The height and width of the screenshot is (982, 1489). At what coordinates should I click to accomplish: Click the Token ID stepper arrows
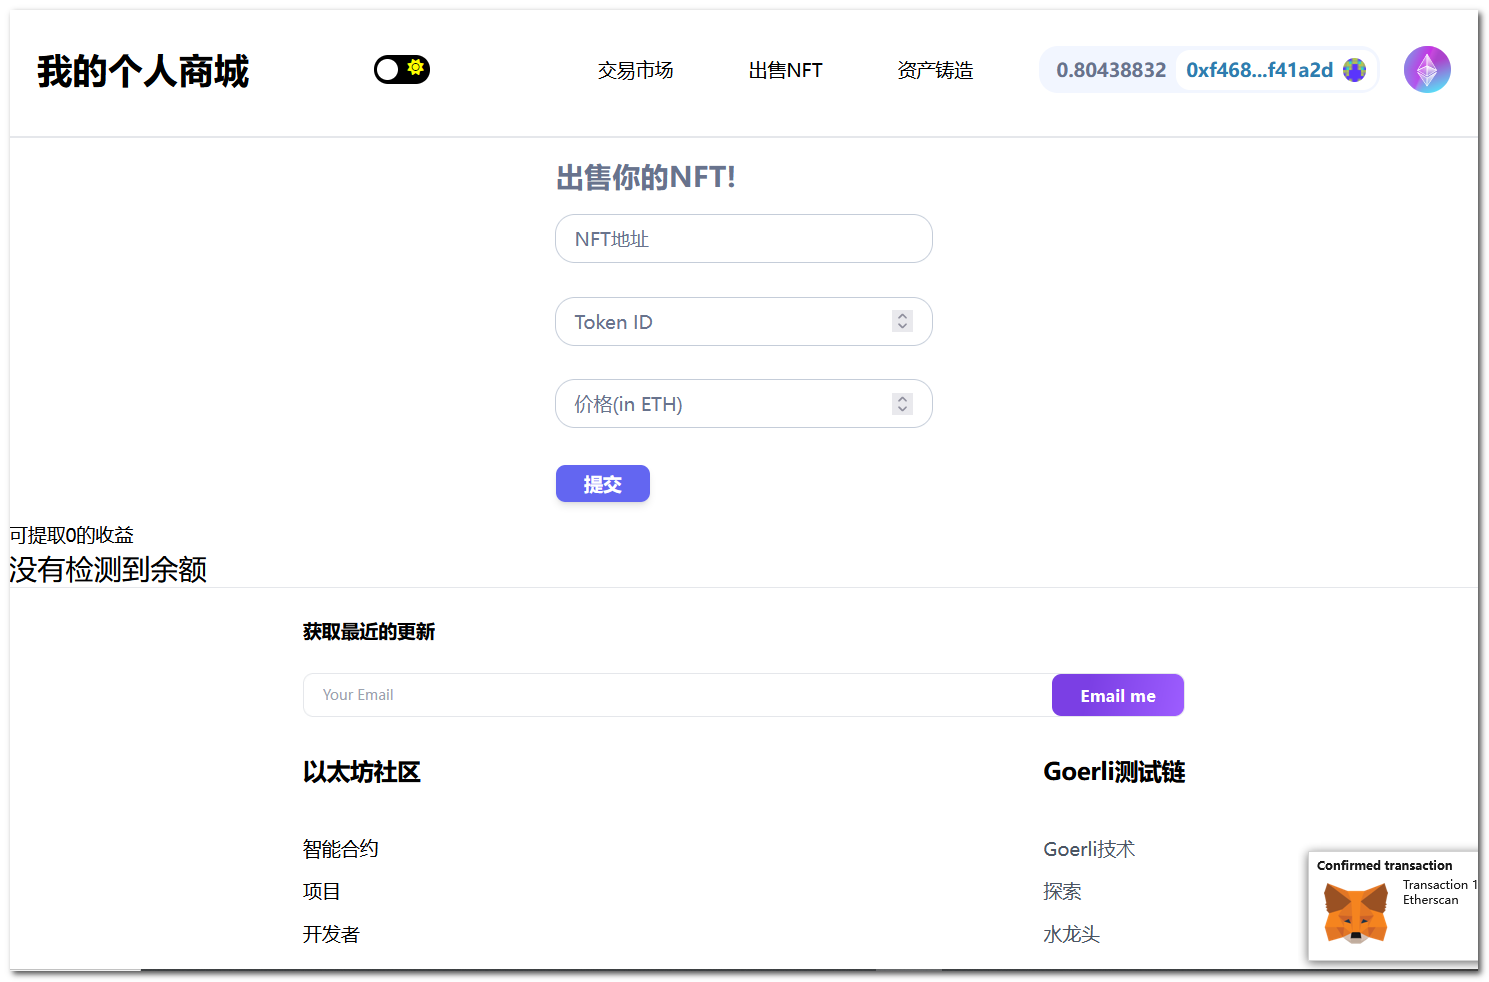[x=902, y=321]
